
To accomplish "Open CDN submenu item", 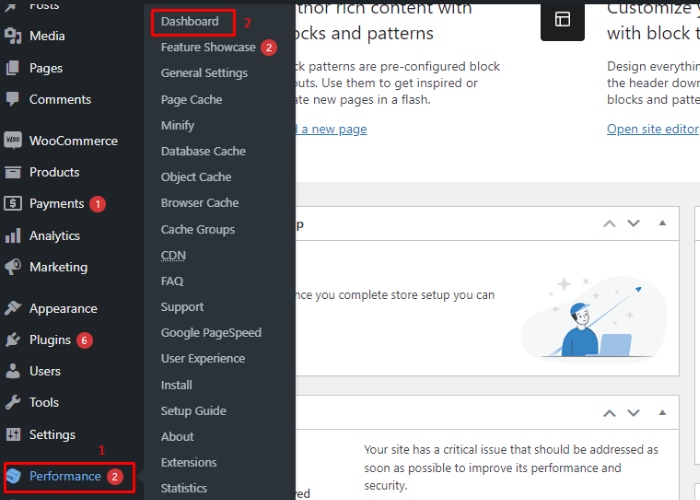I will tap(173, 255).
